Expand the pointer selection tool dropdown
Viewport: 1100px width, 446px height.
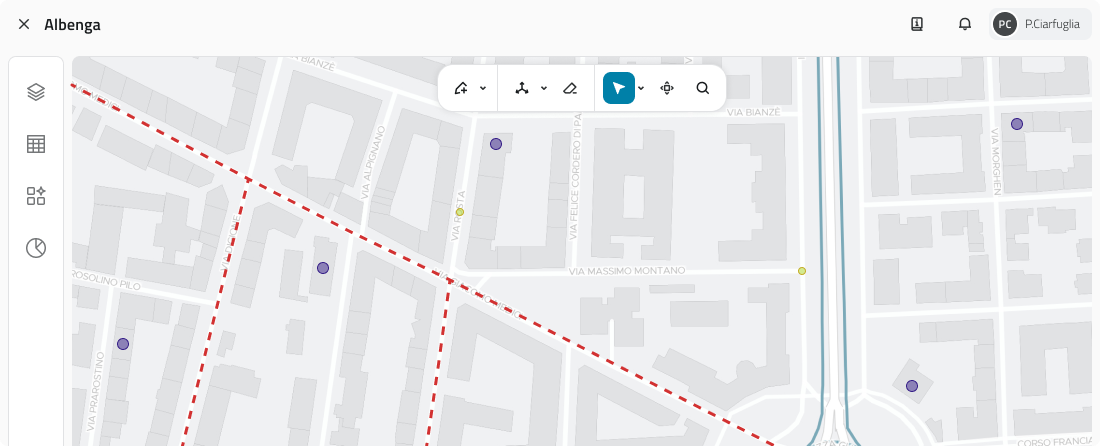[x=641, y=88]
